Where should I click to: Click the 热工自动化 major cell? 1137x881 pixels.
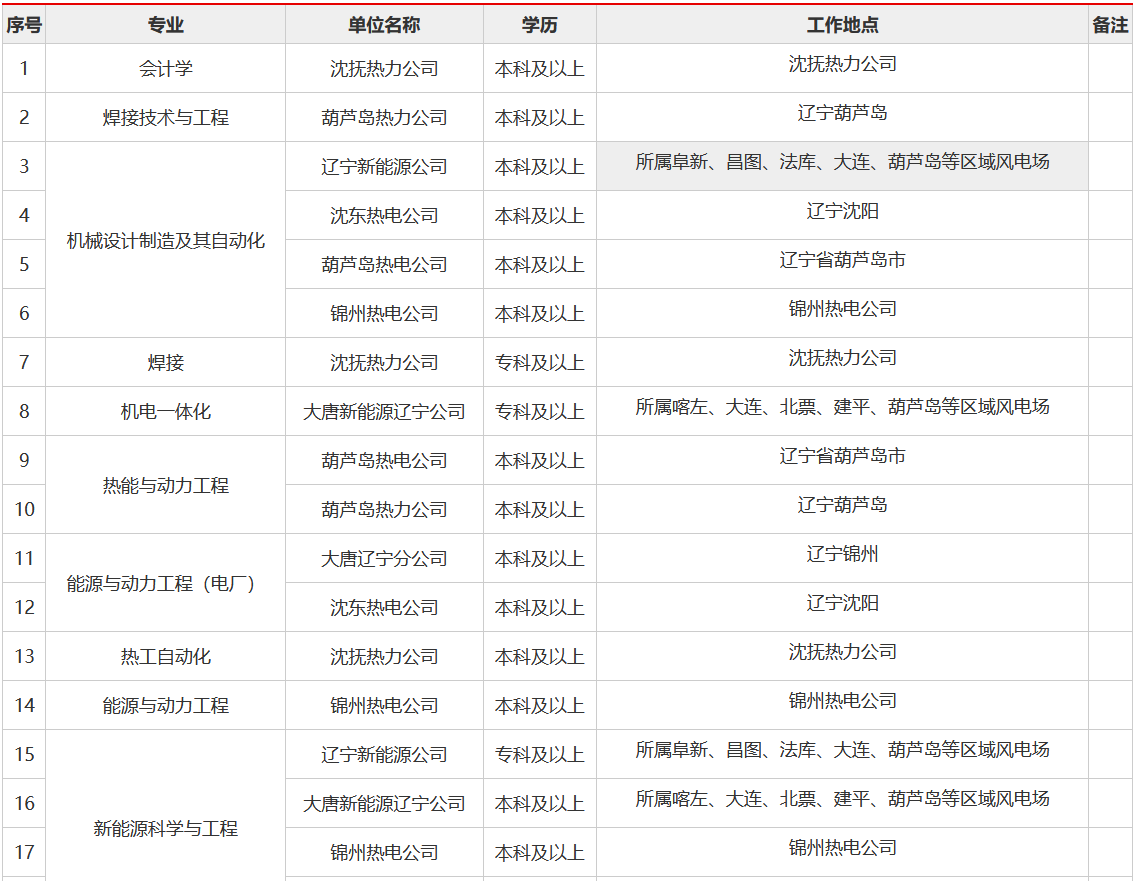coord(165,657)
